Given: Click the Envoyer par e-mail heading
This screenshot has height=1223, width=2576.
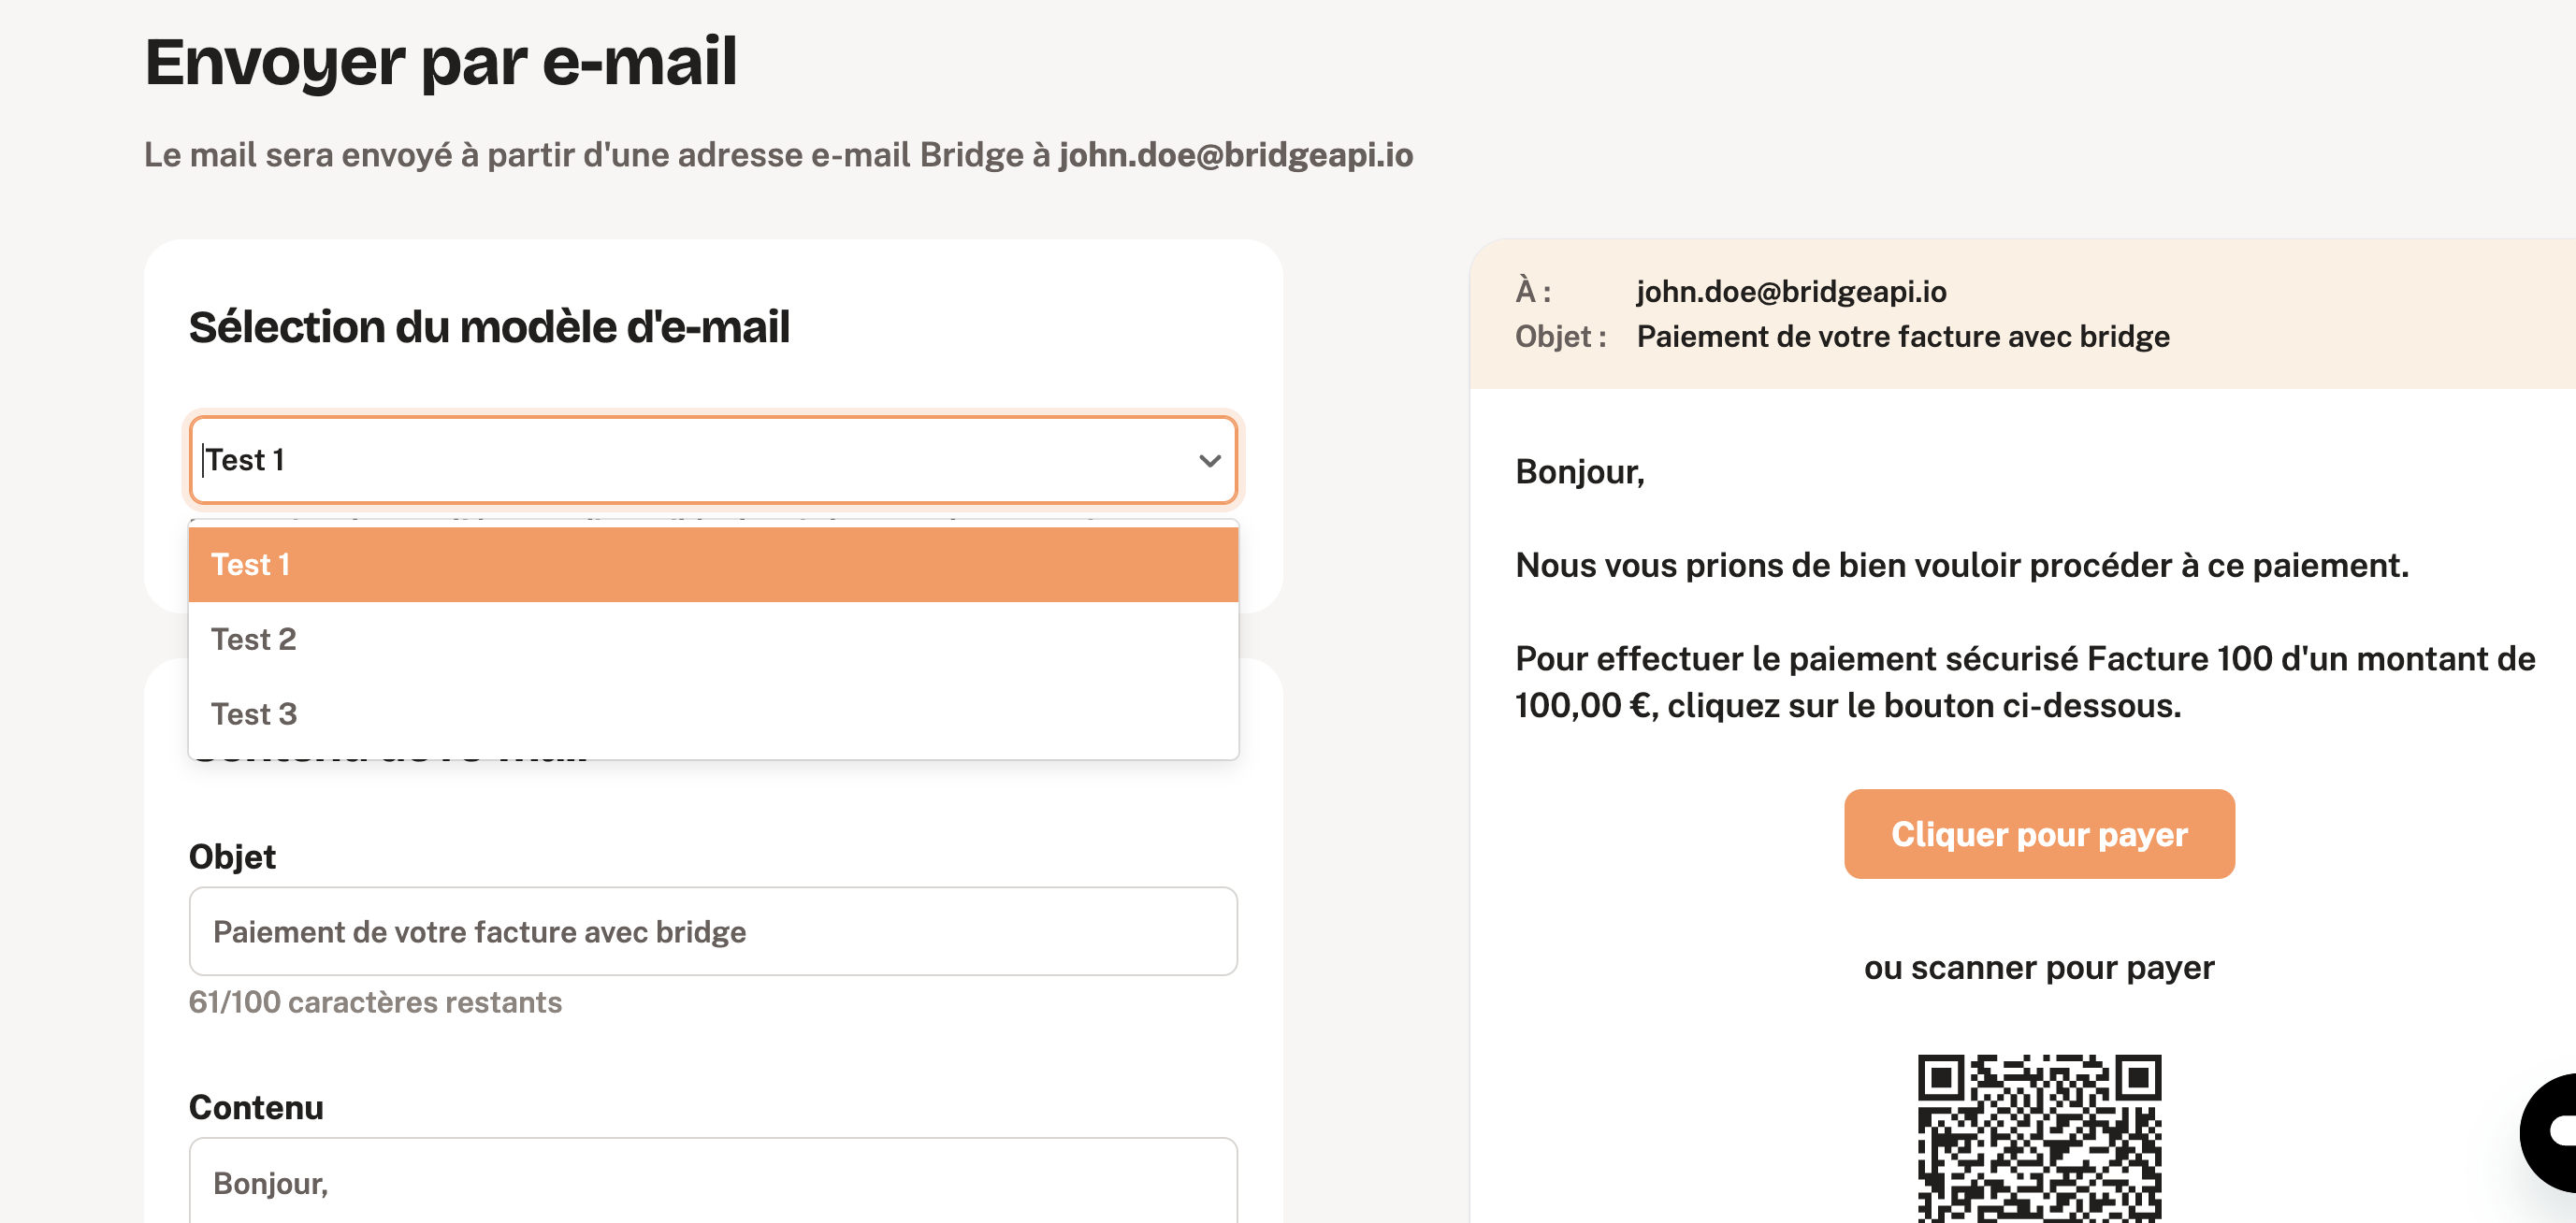Looking at the screenshot, I should 441,61.
